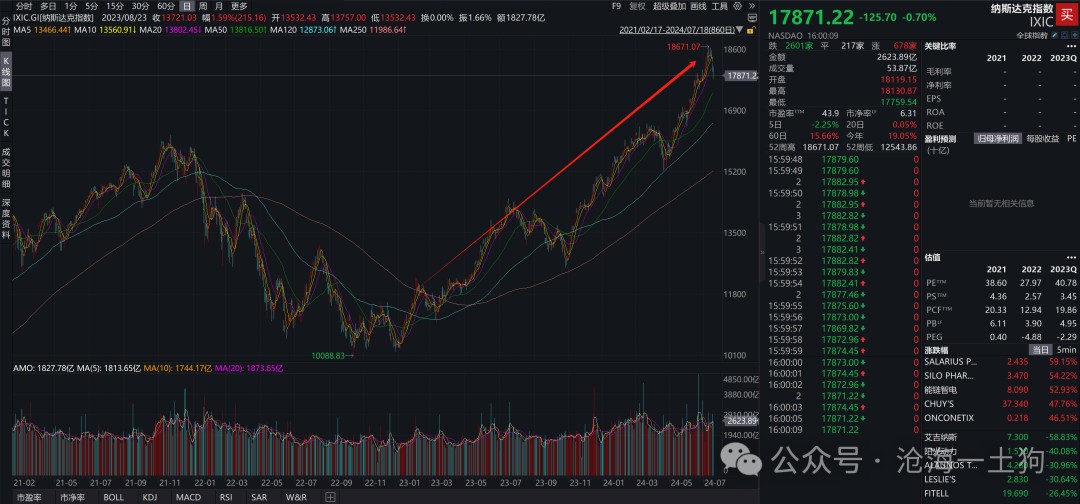Click the red buy icon
The height and width of the screenshot is (504, 1080).
pos(1067,15)
